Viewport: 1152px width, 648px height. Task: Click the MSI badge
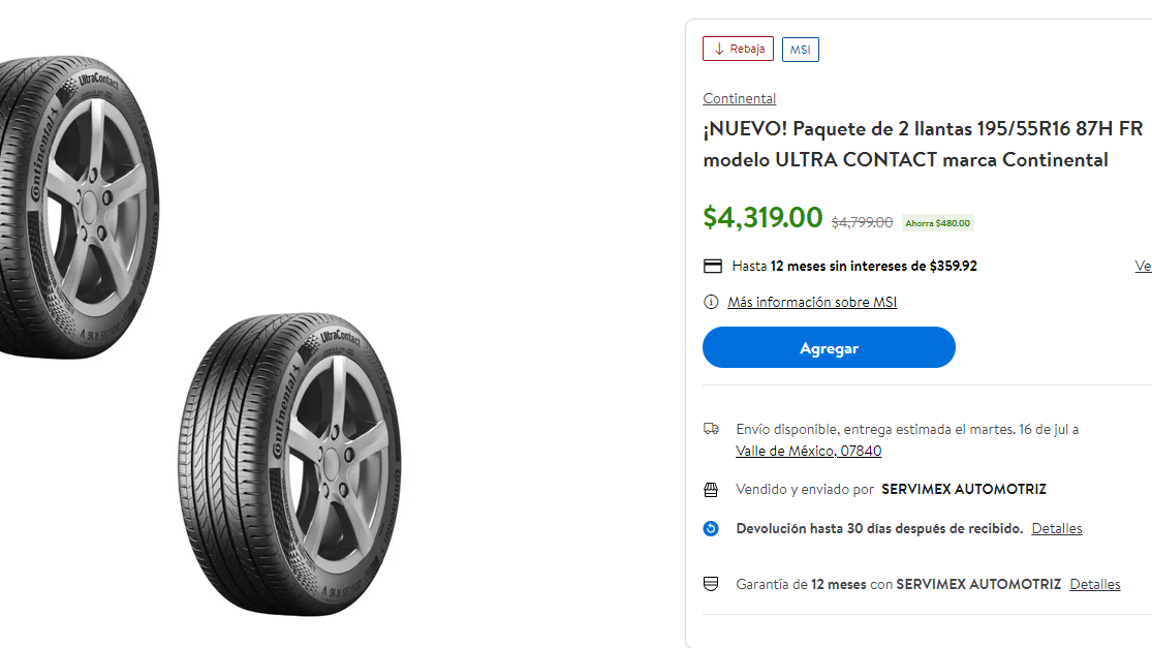pos(800,48)
